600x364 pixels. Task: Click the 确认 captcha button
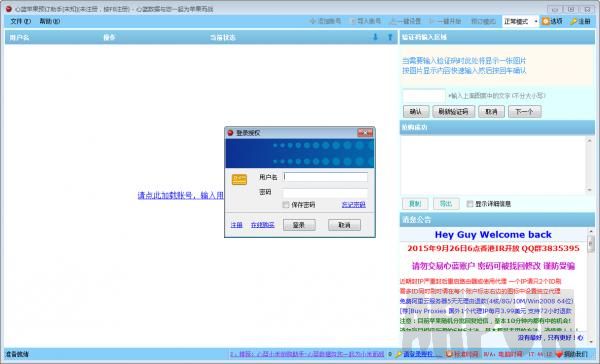416,111
